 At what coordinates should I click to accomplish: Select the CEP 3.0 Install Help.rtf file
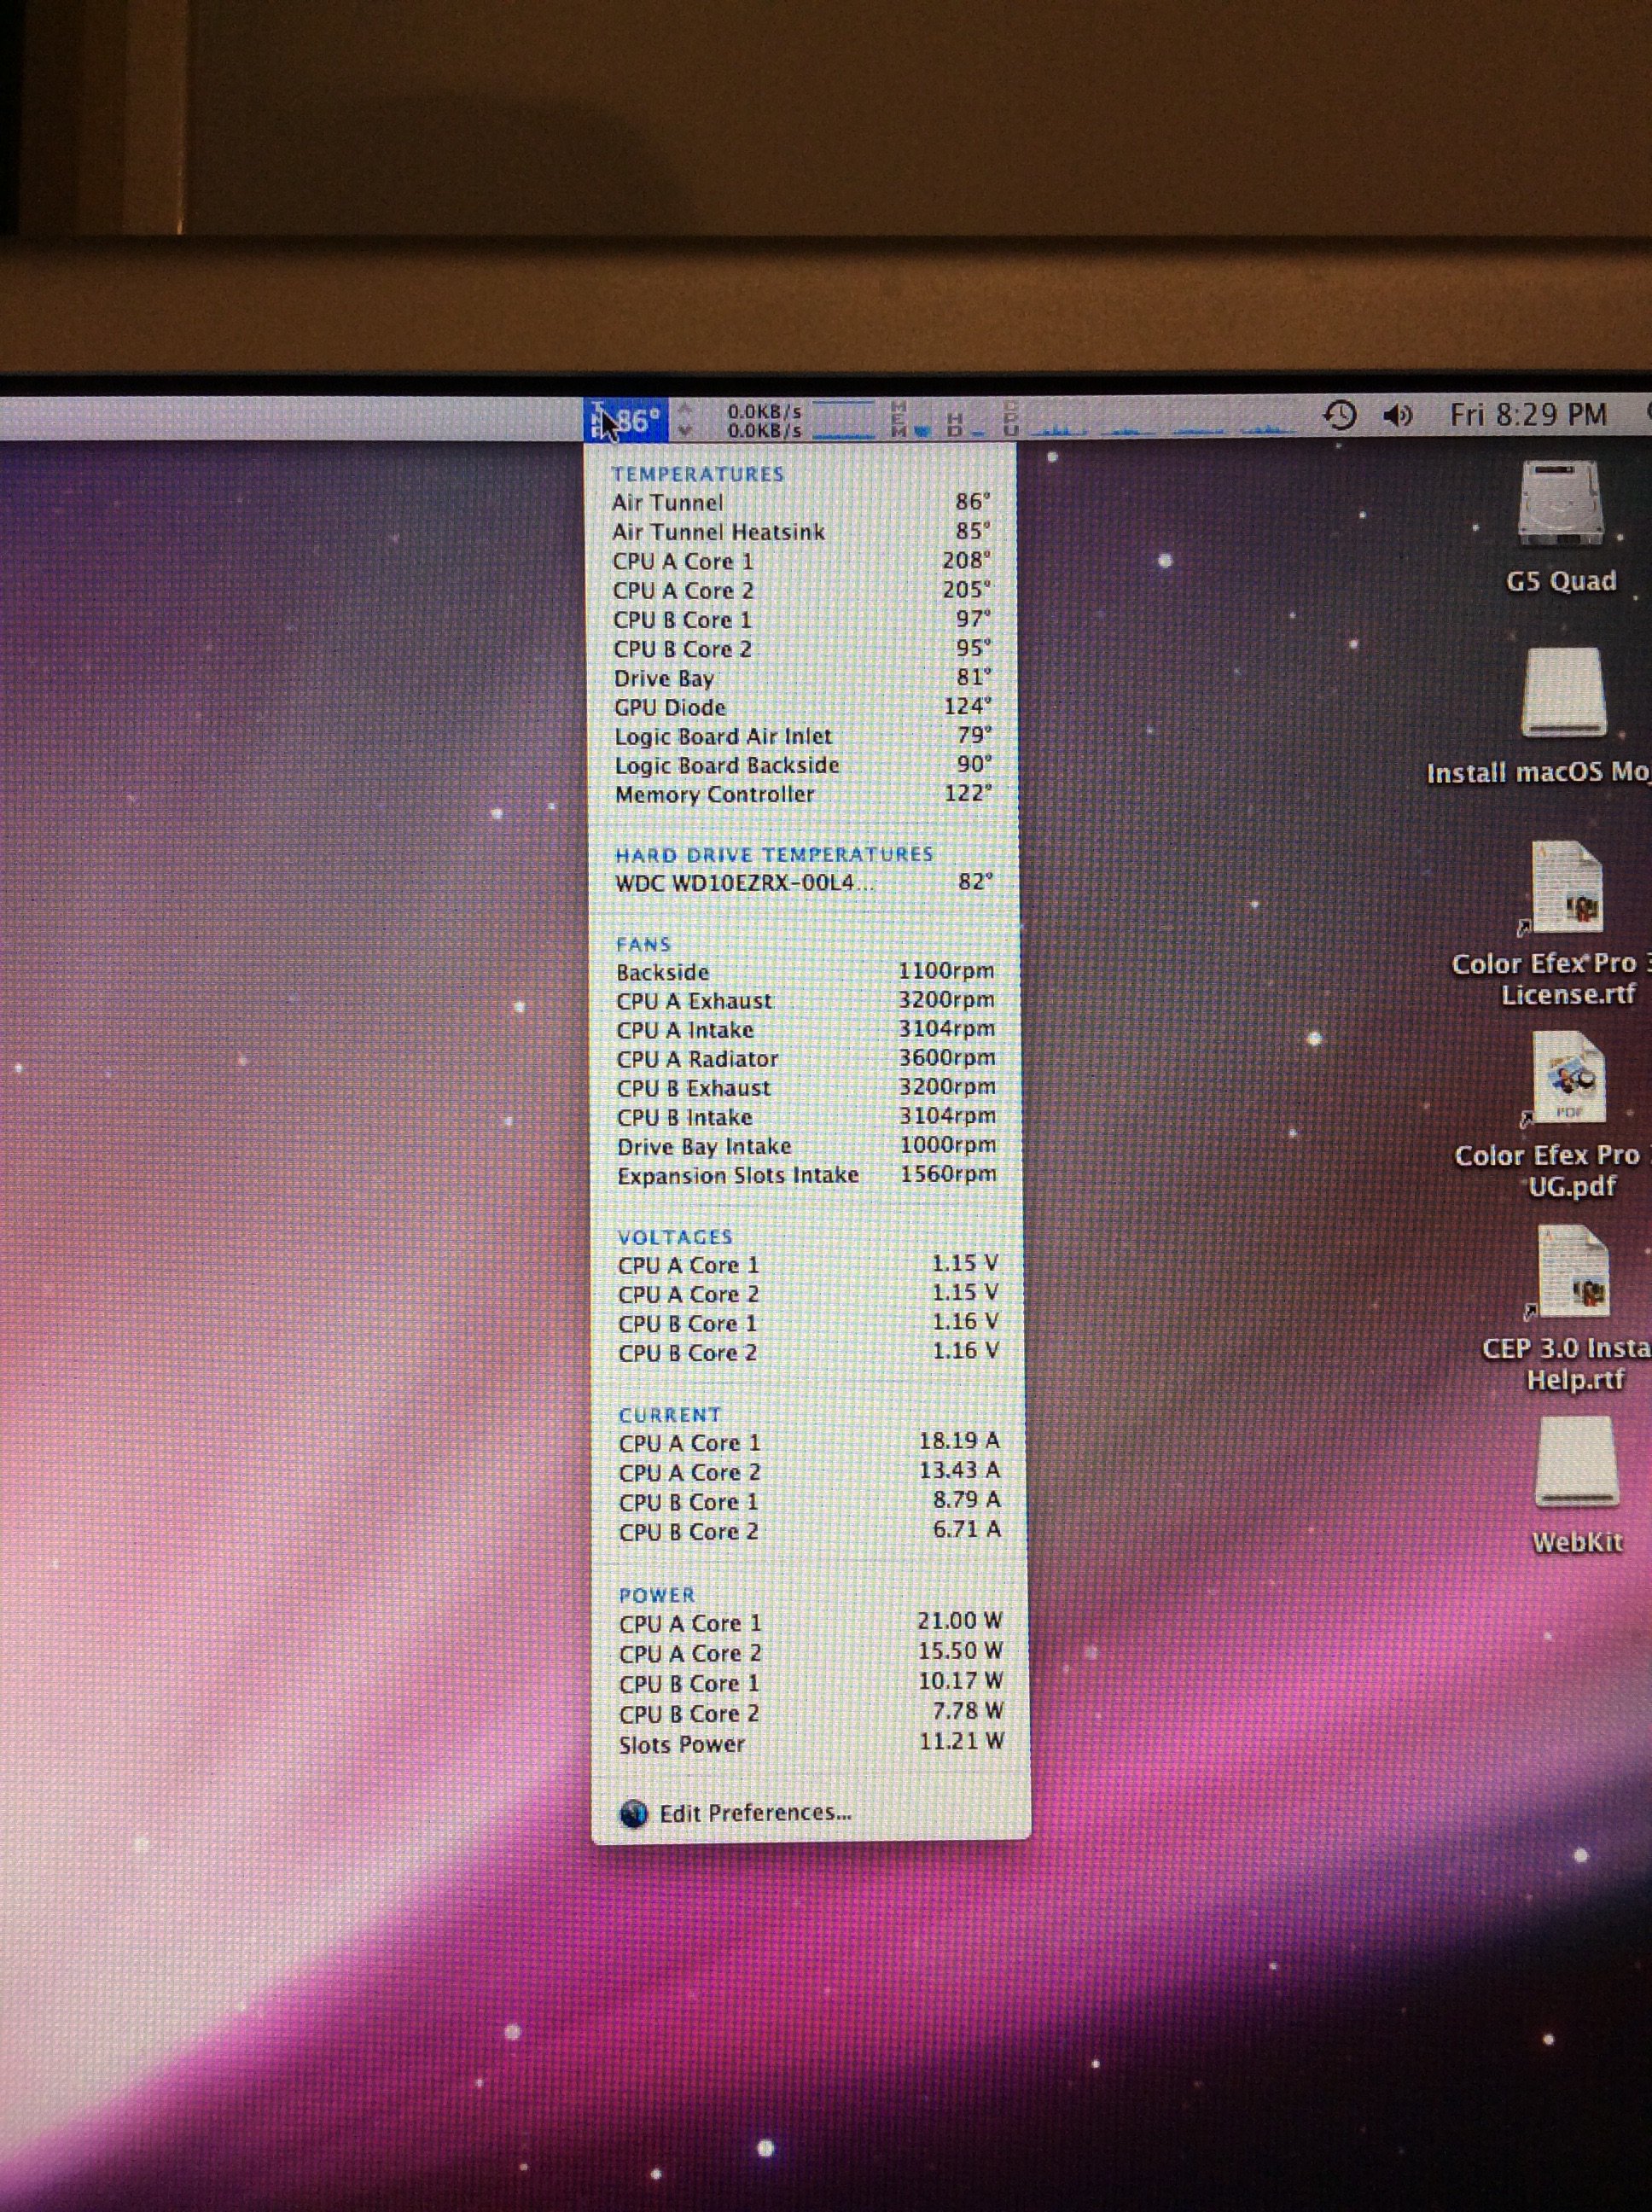[1573, 1272]
